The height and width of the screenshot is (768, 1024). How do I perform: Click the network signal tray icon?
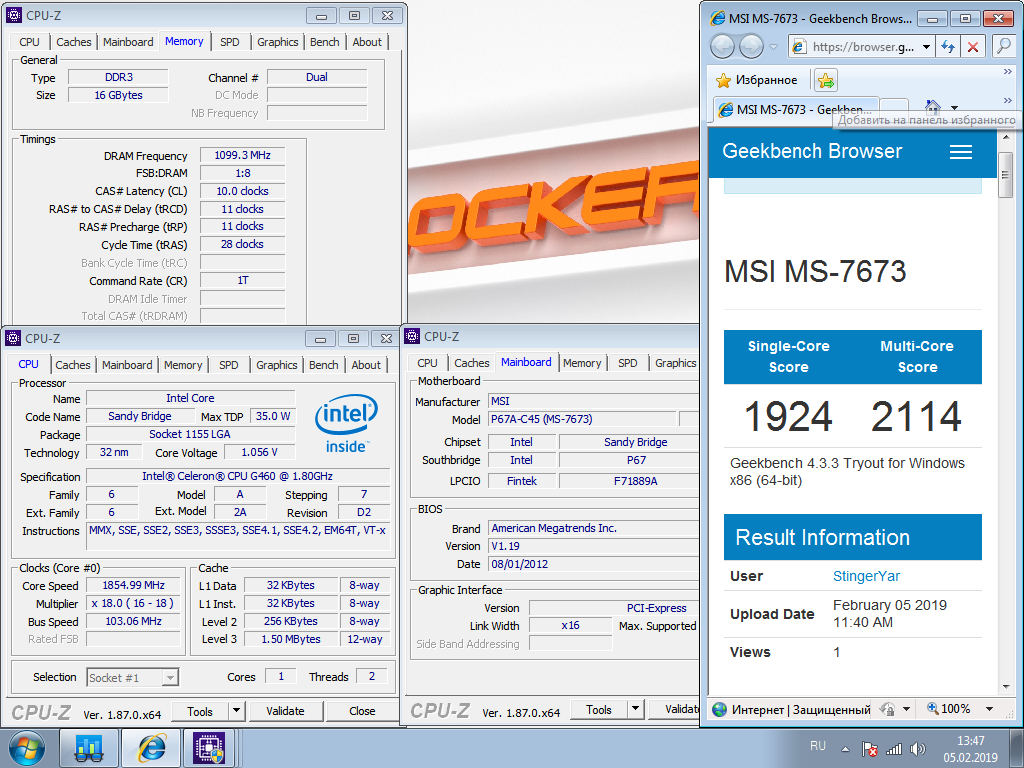pyautogui.click(x=893, y=749)
